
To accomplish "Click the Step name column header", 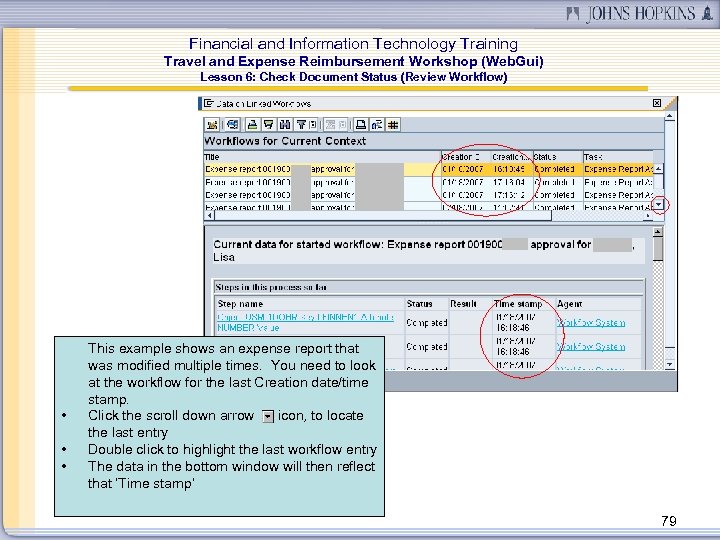I will (x=309, y=304).
